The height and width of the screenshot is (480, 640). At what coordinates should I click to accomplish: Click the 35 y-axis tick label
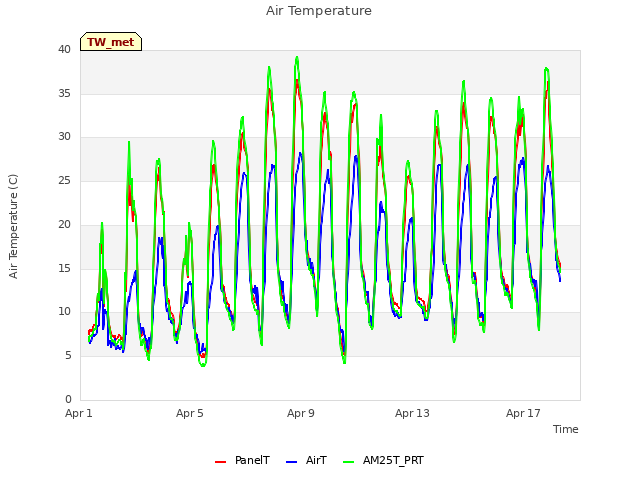[x=64, y=93]
